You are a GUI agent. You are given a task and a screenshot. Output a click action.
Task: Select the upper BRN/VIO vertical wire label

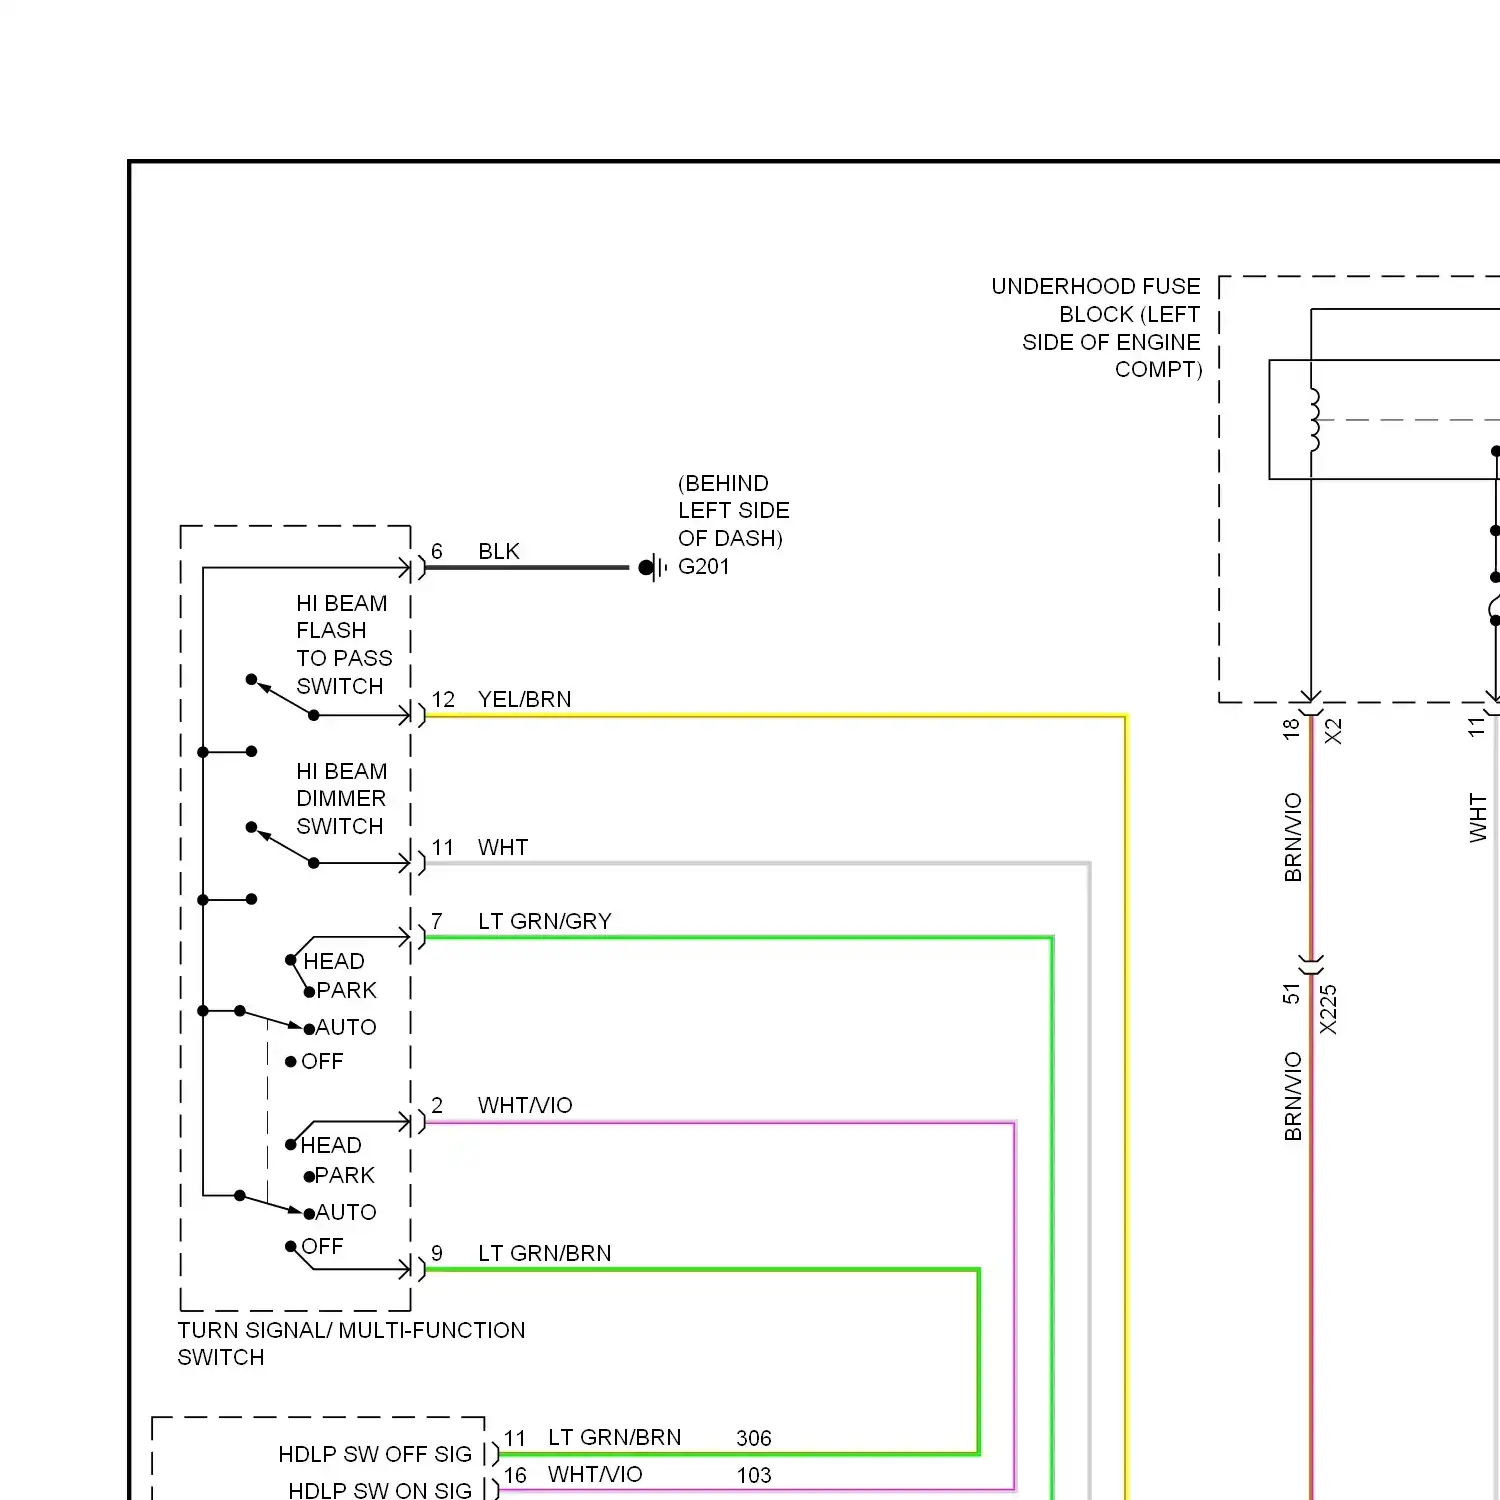pyautogui.click(x=1293, y=837)
